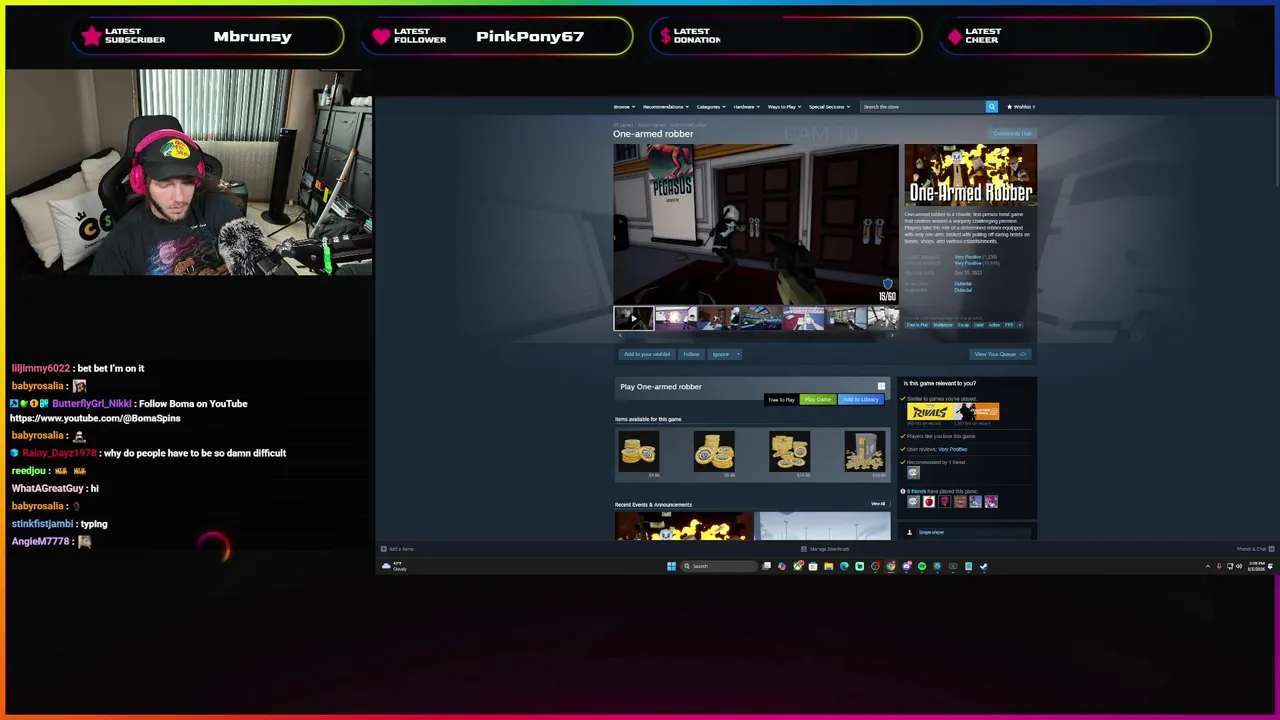1280x720 pixels.
Task: Open the One-Armed Robber header capsule image
Action: coord(970,175)
